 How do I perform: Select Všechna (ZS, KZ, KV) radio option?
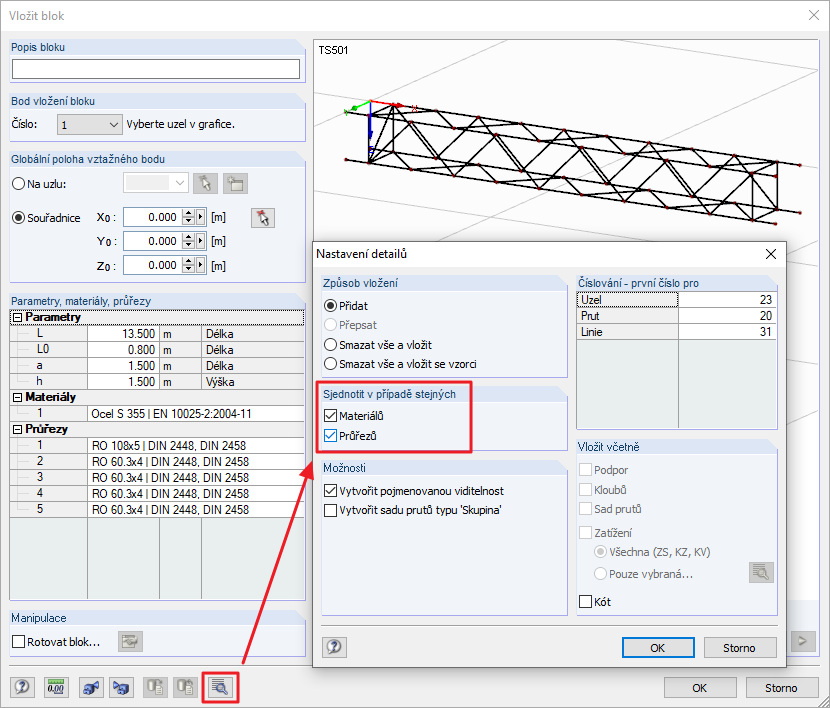point(600,552)
